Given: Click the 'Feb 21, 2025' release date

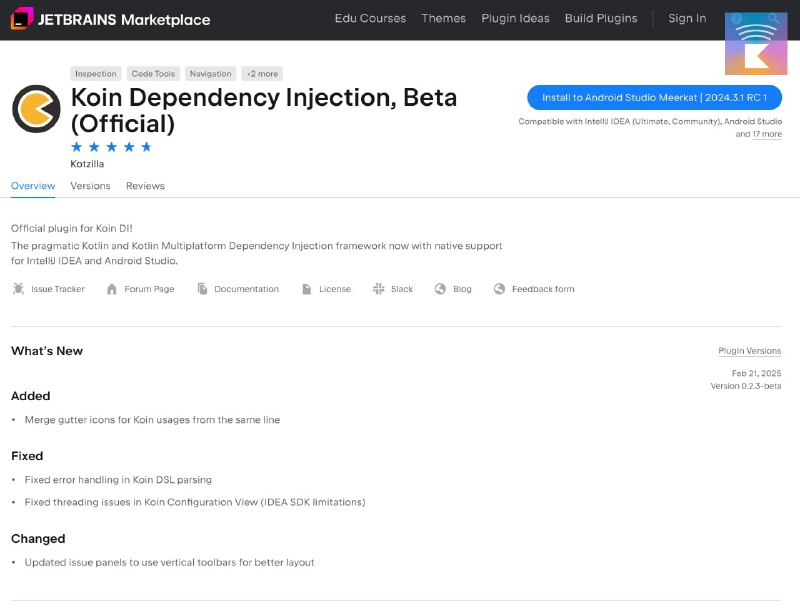Looking at the screenshot, I should click(x=756, y=374).
